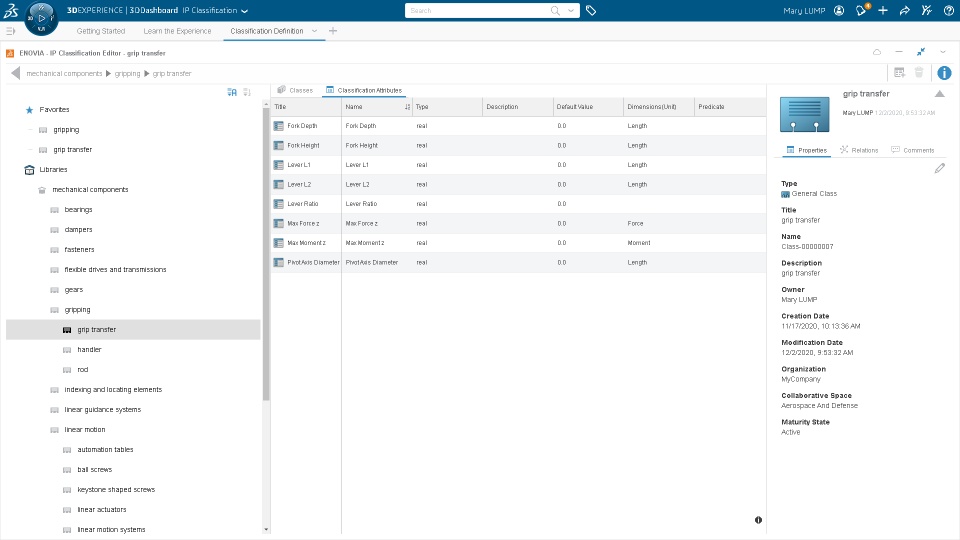Click the Mary LUMP user name
Image resolution: width=960 pixels, height=540 pixels.
(804, 10)
